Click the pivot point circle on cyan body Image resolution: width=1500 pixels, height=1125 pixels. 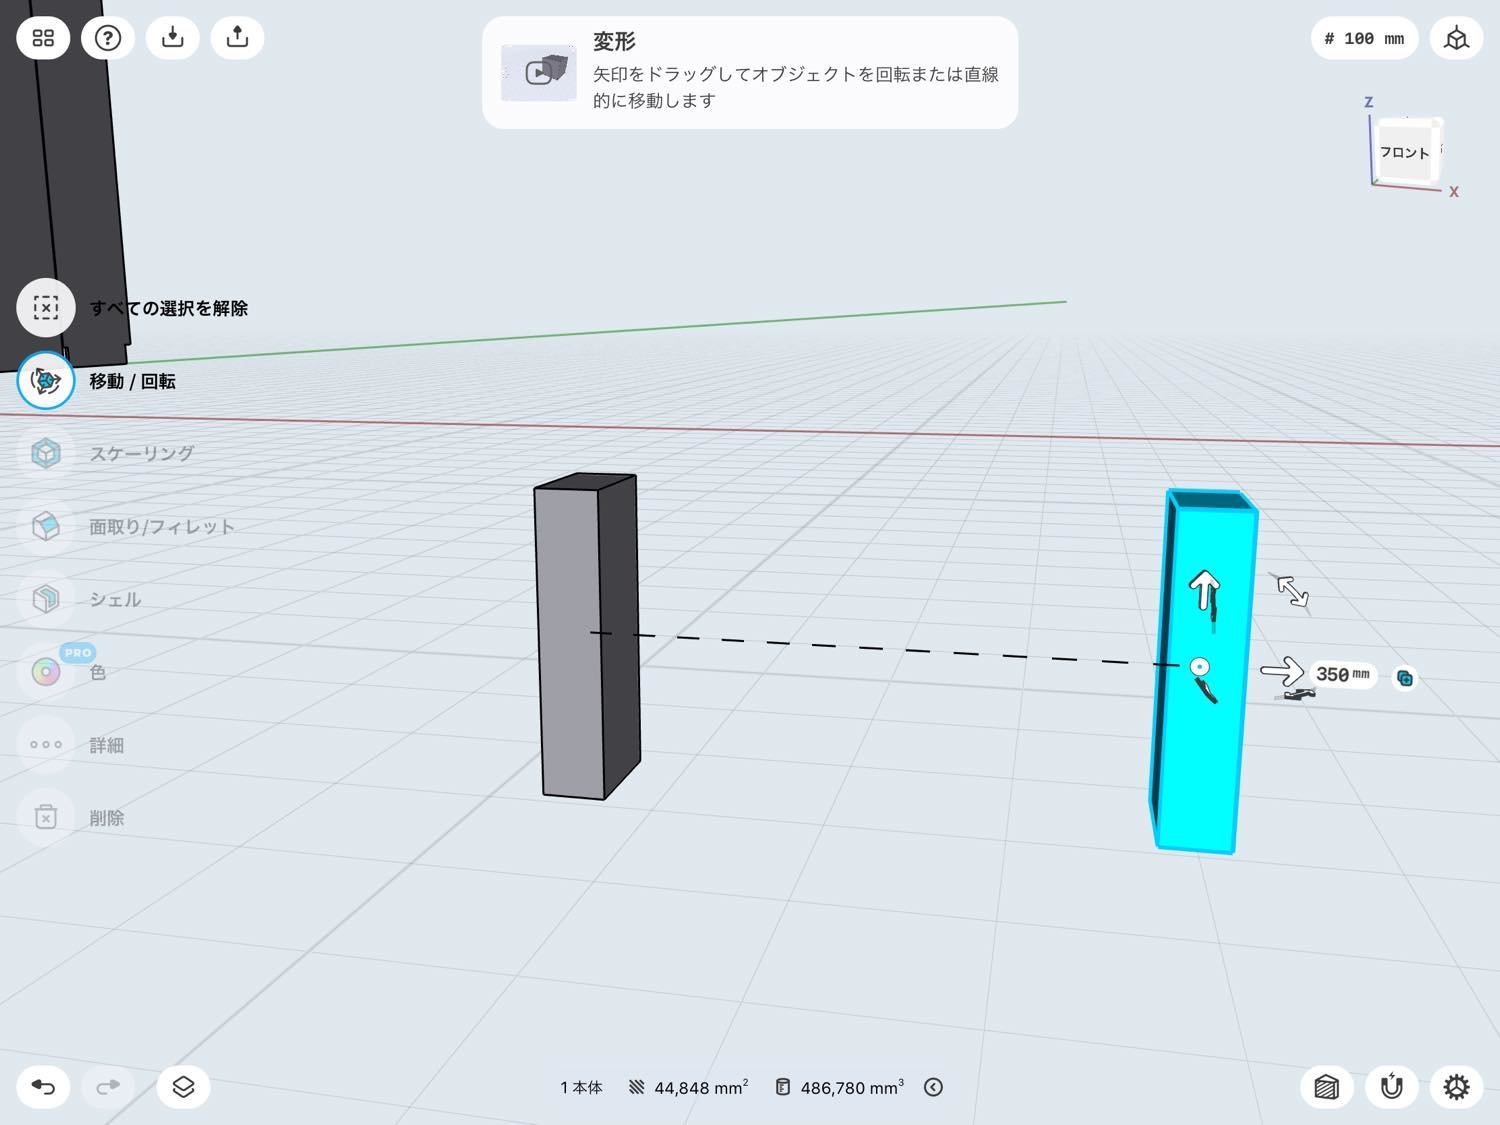(x=1199, y=667)
